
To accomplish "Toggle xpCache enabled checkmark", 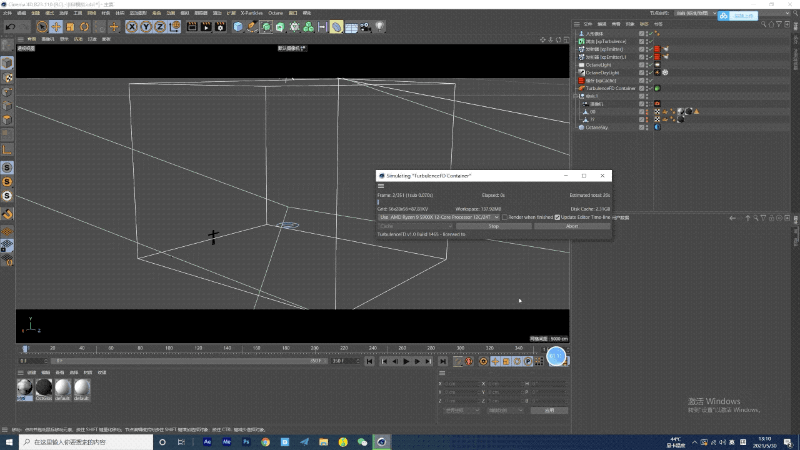I will pyautogui.click(x=651, y=81).
